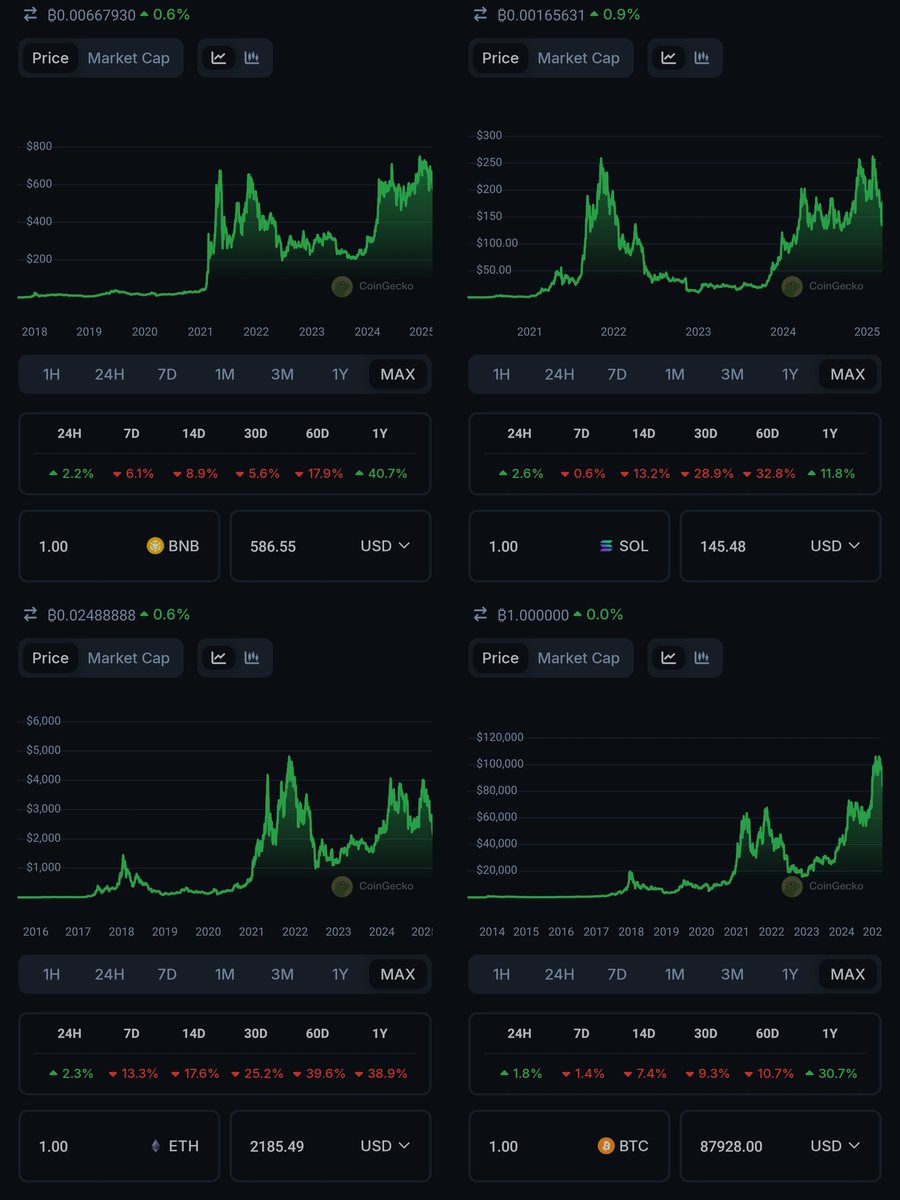Click 17.9% 60D change in BNB table
The image size is (900, 1200).
pos(319,474)
